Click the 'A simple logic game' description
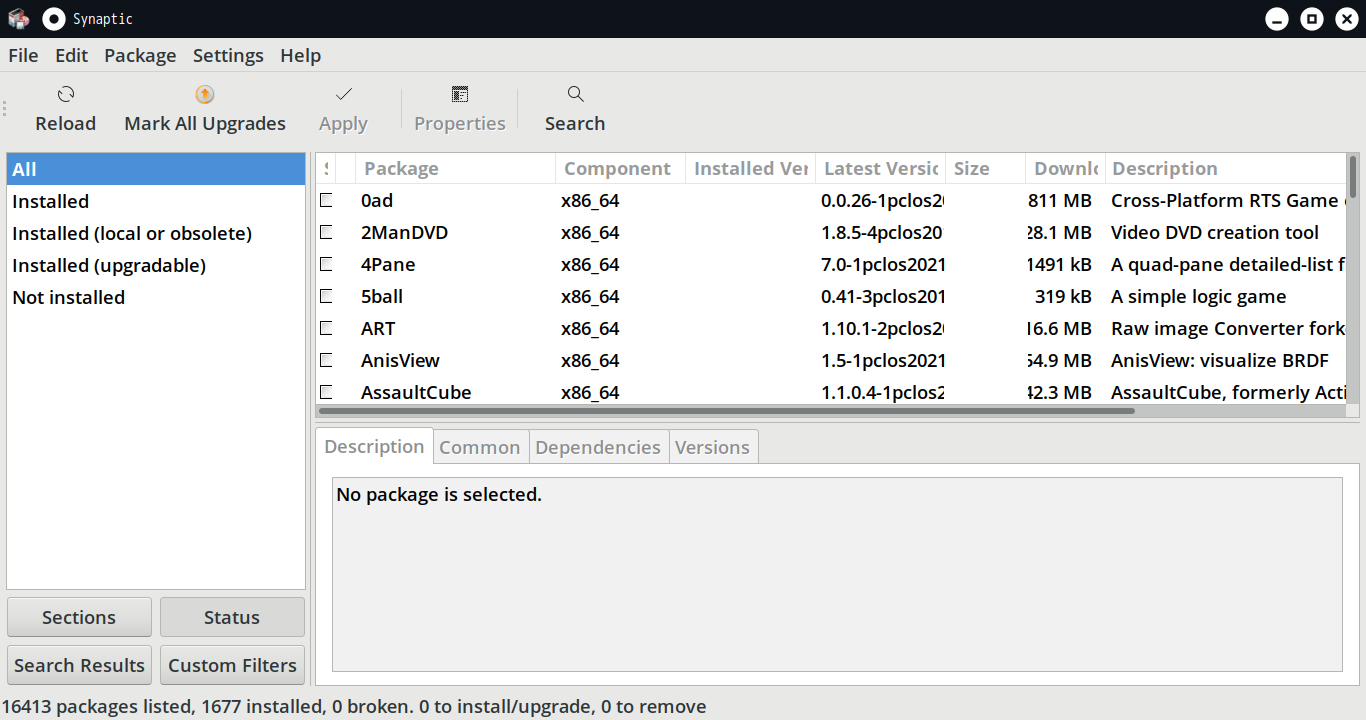 tap(1199, 296)
